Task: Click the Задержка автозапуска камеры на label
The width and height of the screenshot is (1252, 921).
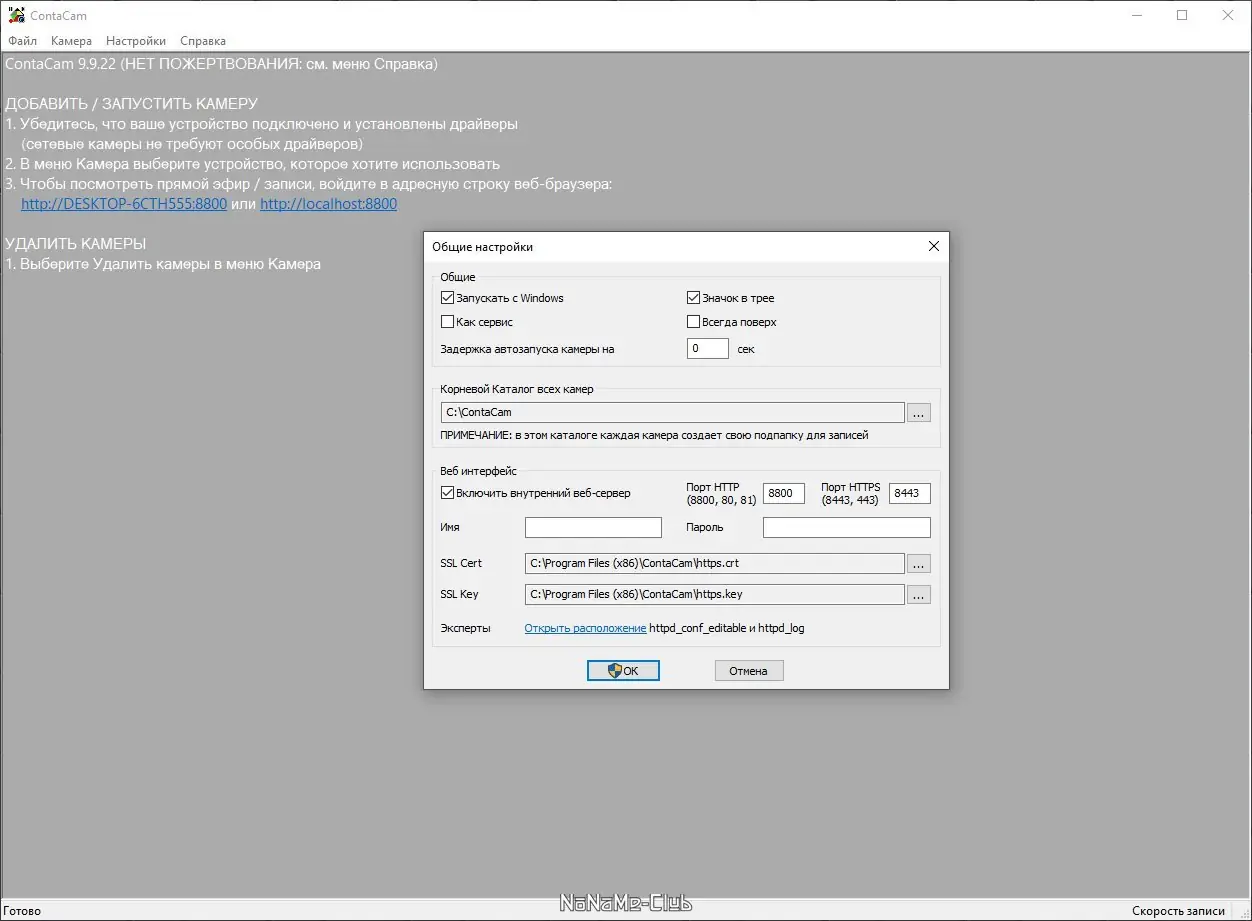Action: [x=527, y=350]
